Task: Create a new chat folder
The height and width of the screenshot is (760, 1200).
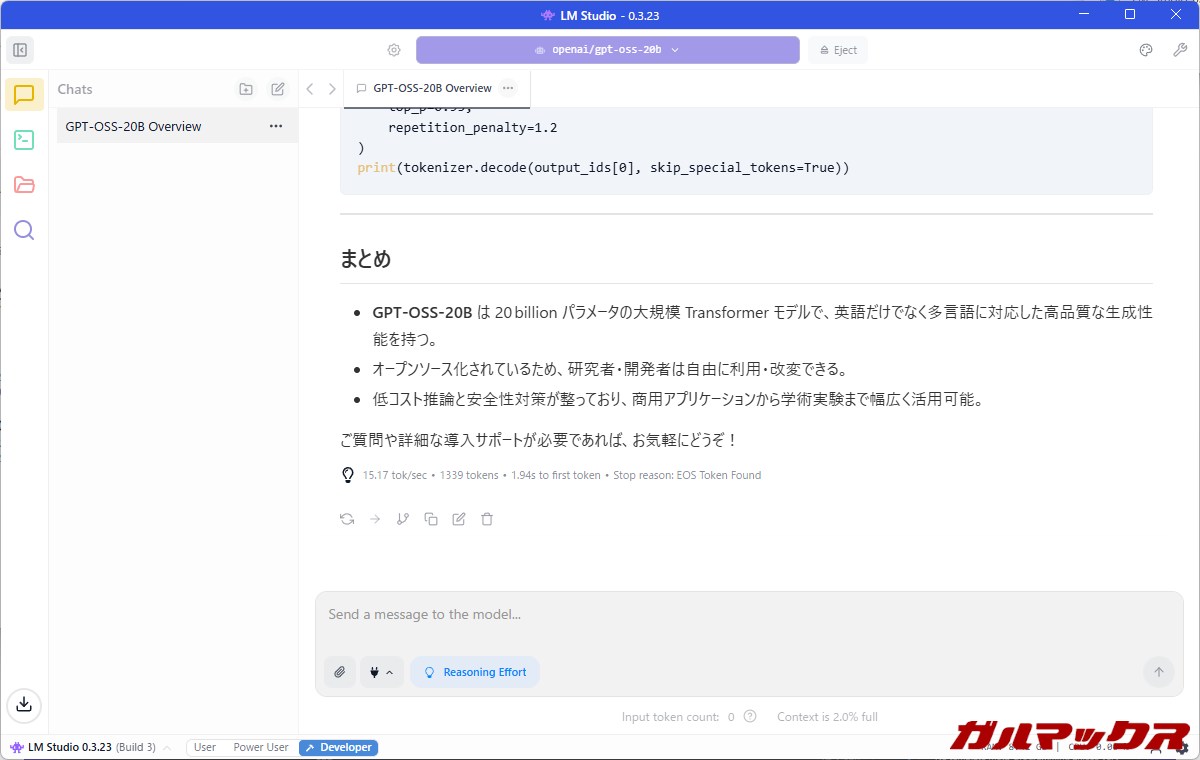Action: coord(246,89)
